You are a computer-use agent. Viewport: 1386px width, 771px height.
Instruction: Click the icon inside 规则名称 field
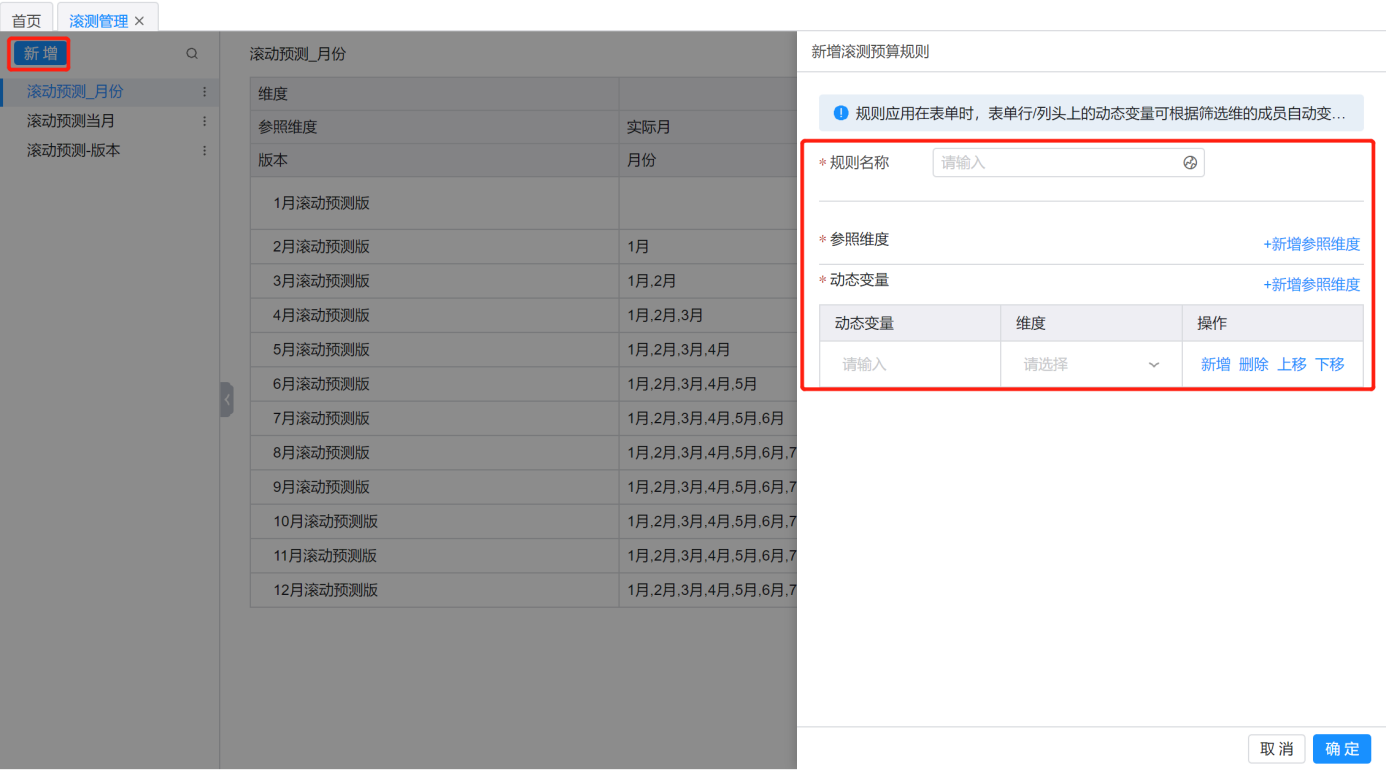pyautogui.click(x=1190, y=163)
